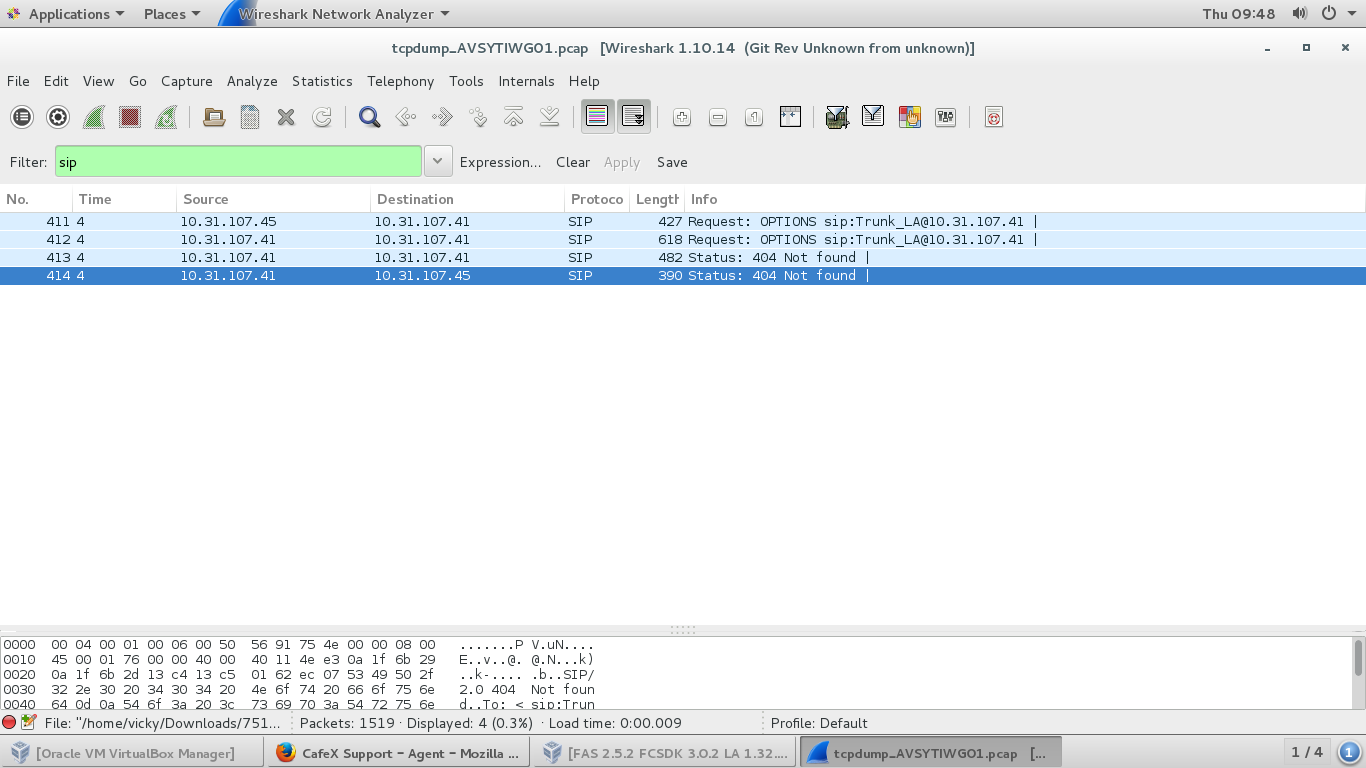Click expert info red status indicator
Image resolution: width=1366 pixels, height=768 pixels.
9,722
